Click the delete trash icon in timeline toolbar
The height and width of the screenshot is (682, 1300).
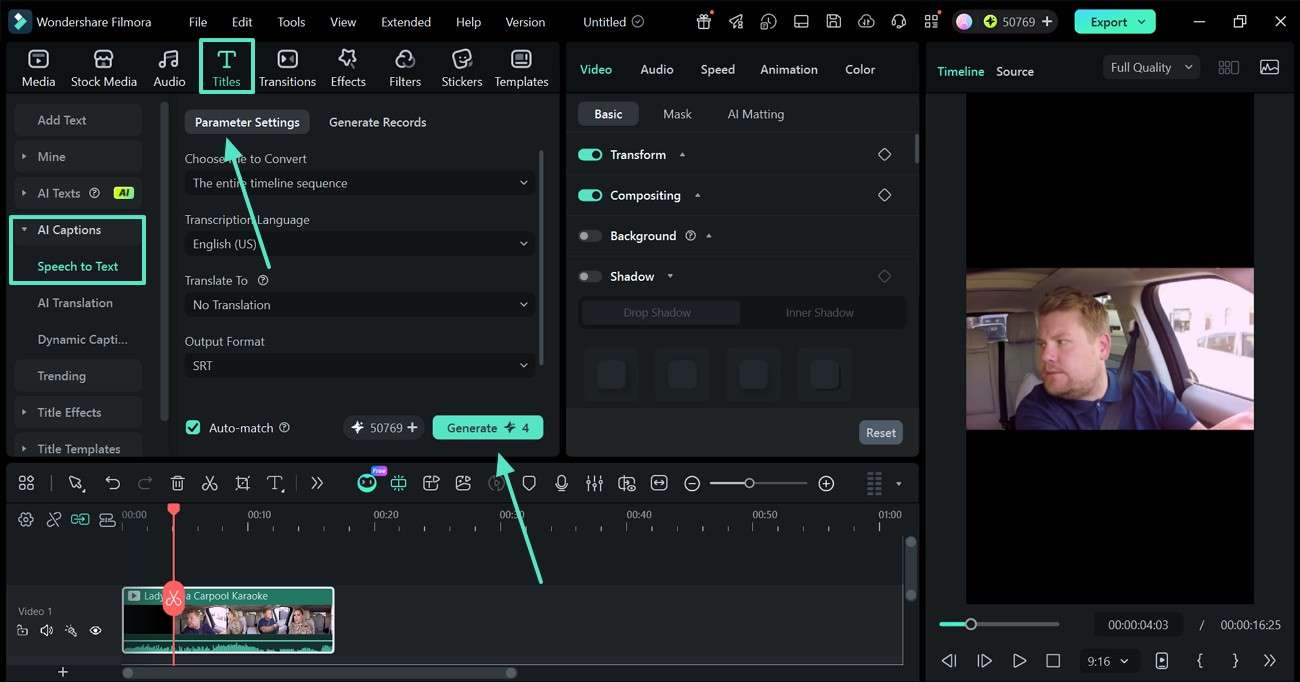[177, 483]
